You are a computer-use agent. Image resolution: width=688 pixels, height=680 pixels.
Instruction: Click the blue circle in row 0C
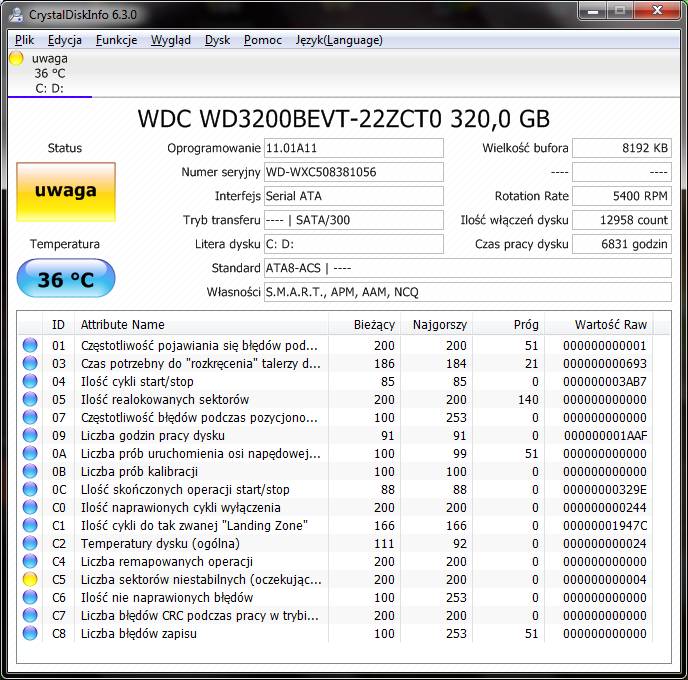coord(30,489)
